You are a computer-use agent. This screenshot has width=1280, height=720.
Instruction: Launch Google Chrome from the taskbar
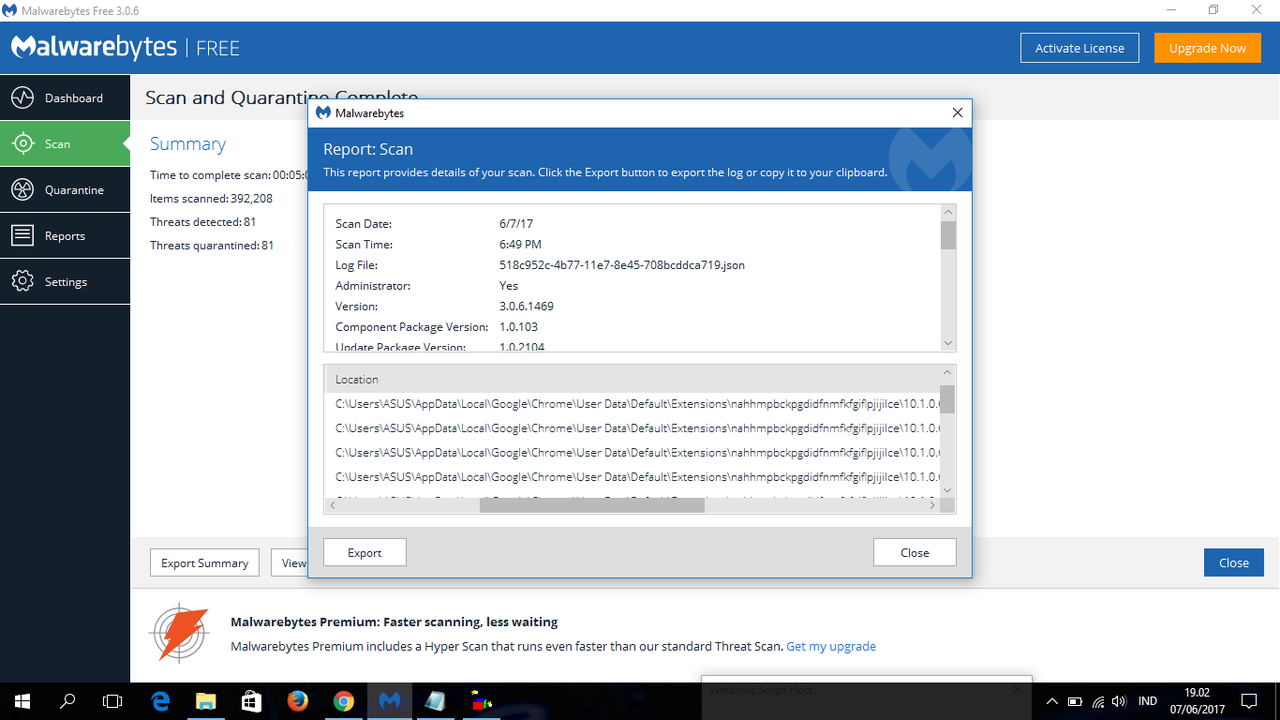click(343, 701)
